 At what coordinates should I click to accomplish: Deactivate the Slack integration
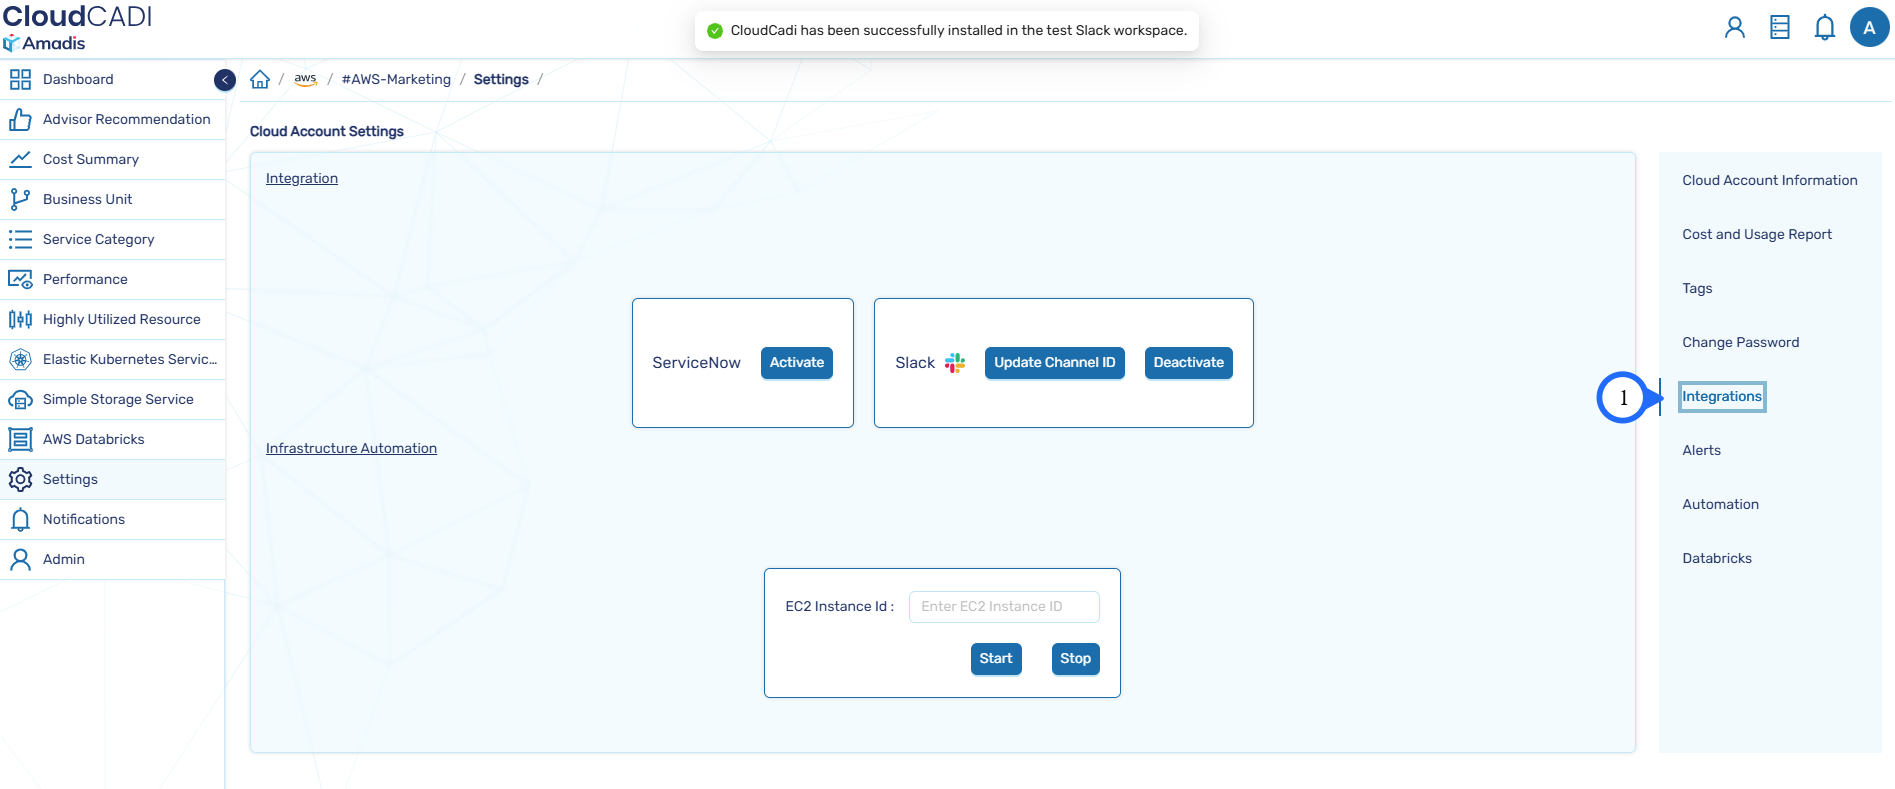1188,362
